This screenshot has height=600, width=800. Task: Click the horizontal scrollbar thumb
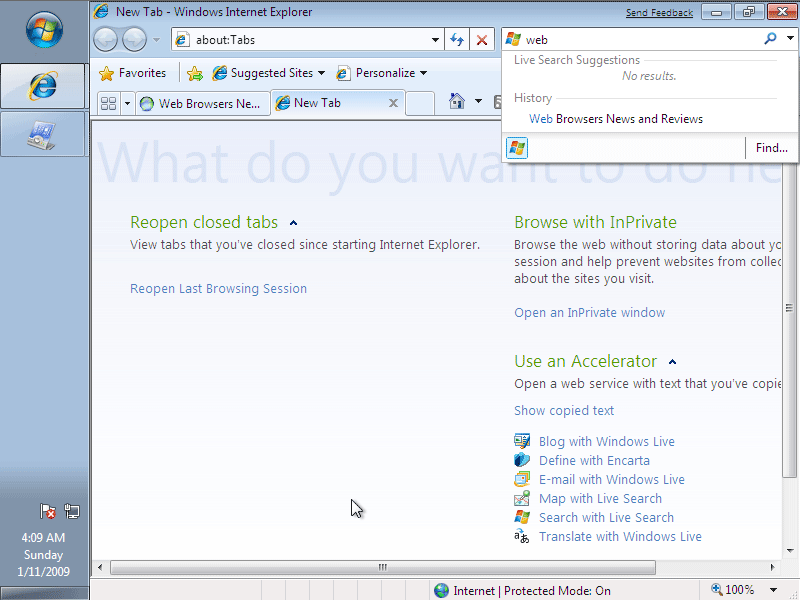click(382, 567)
